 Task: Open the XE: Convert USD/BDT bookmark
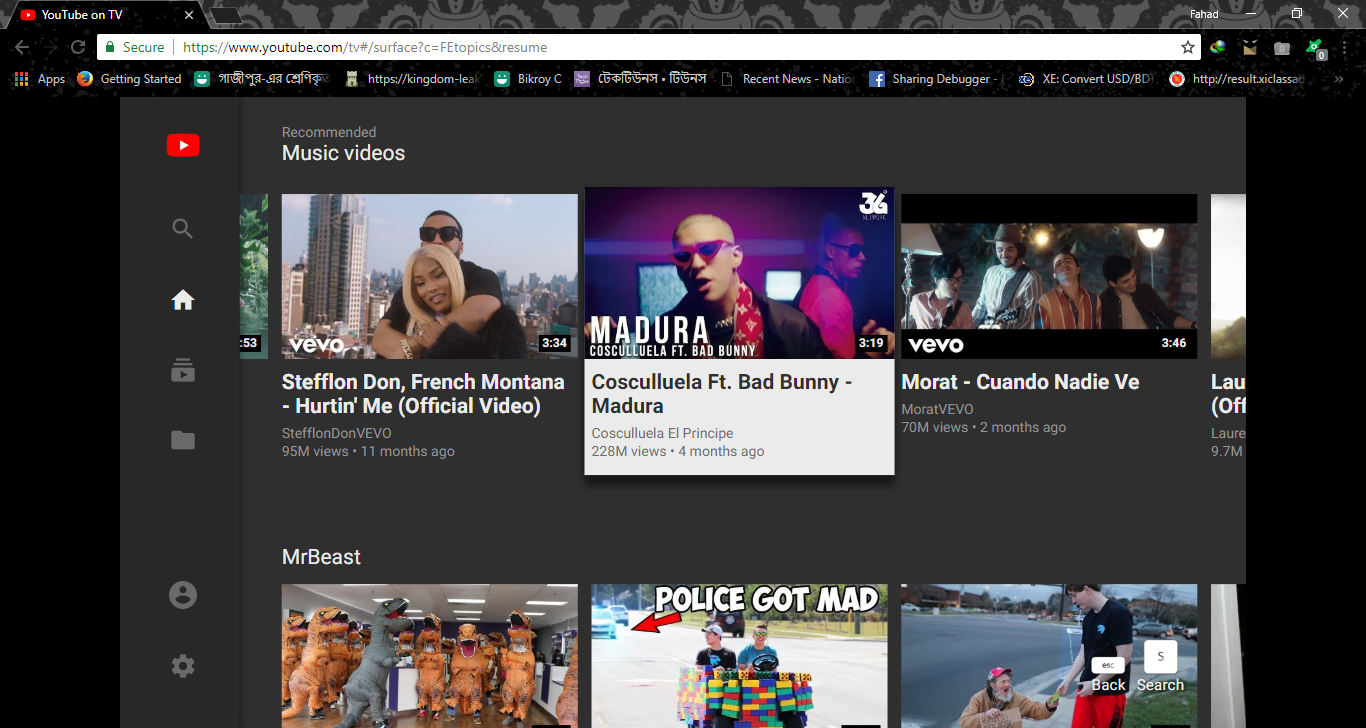tap(1086, 79)
